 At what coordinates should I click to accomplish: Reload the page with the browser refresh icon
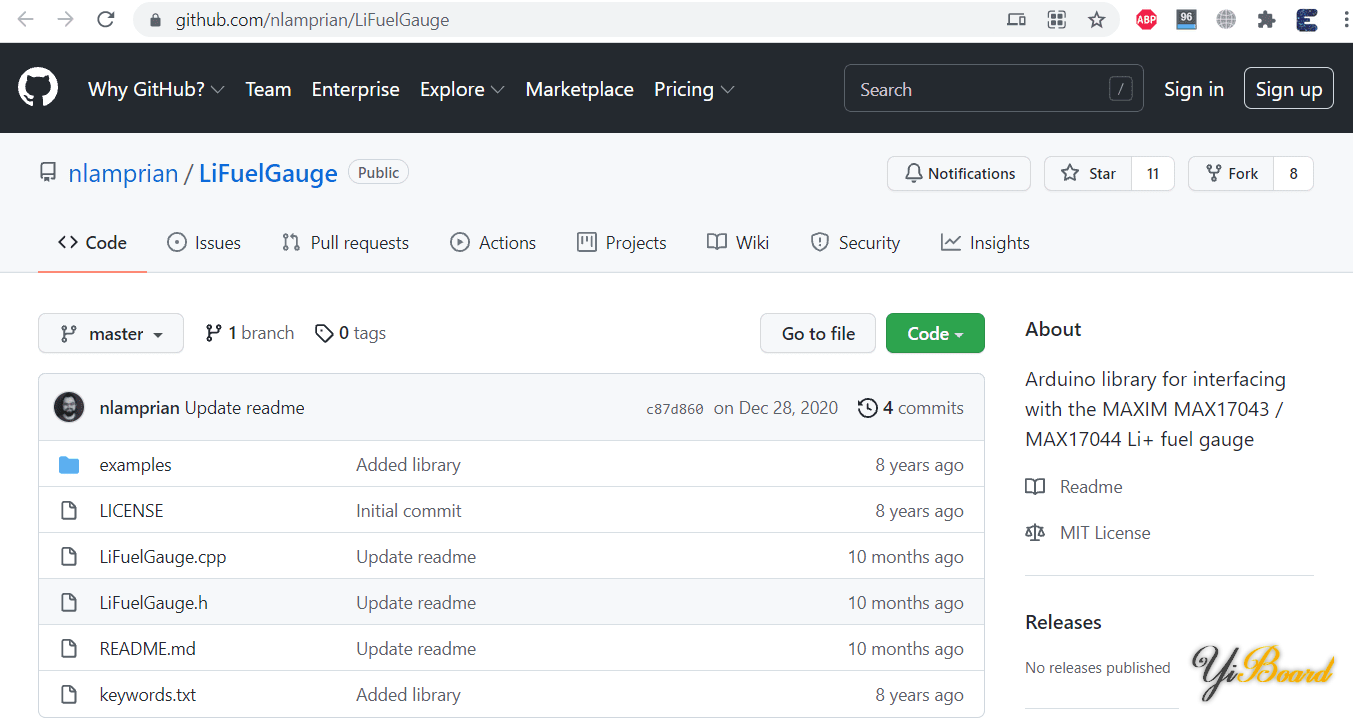[x=105, y=20]
